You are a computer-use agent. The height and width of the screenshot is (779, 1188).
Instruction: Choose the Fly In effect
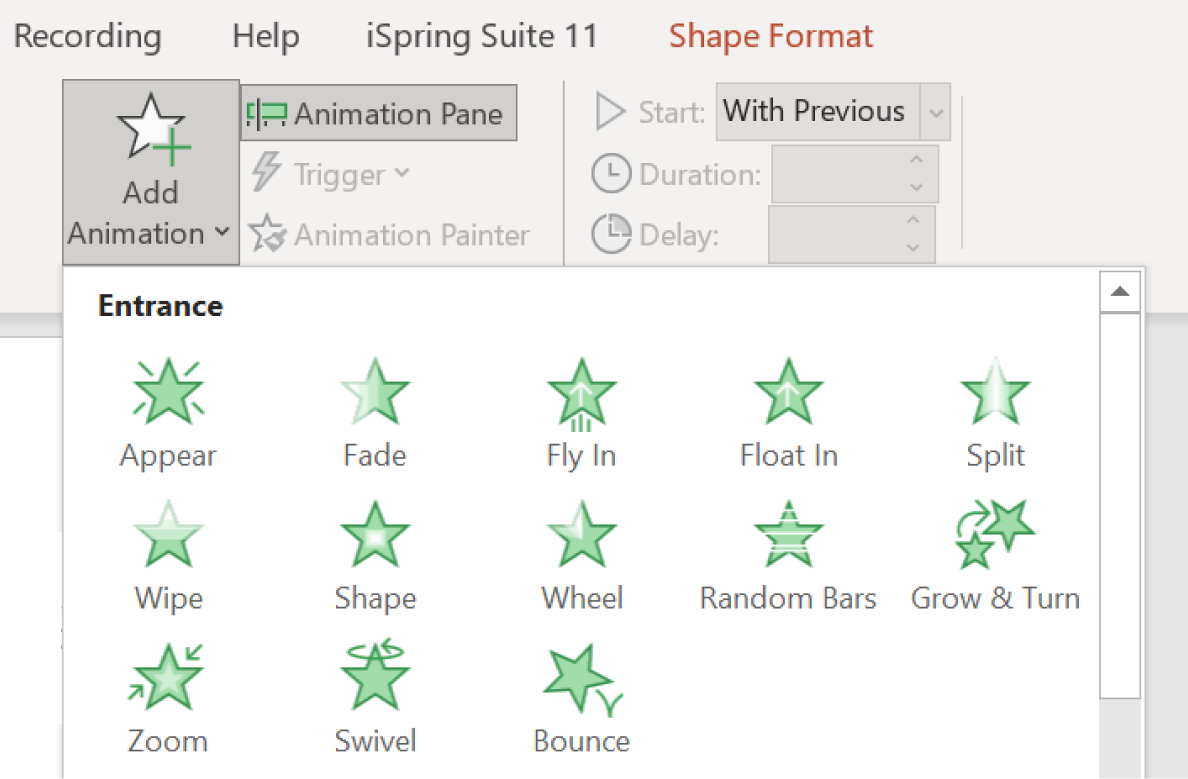581,408
